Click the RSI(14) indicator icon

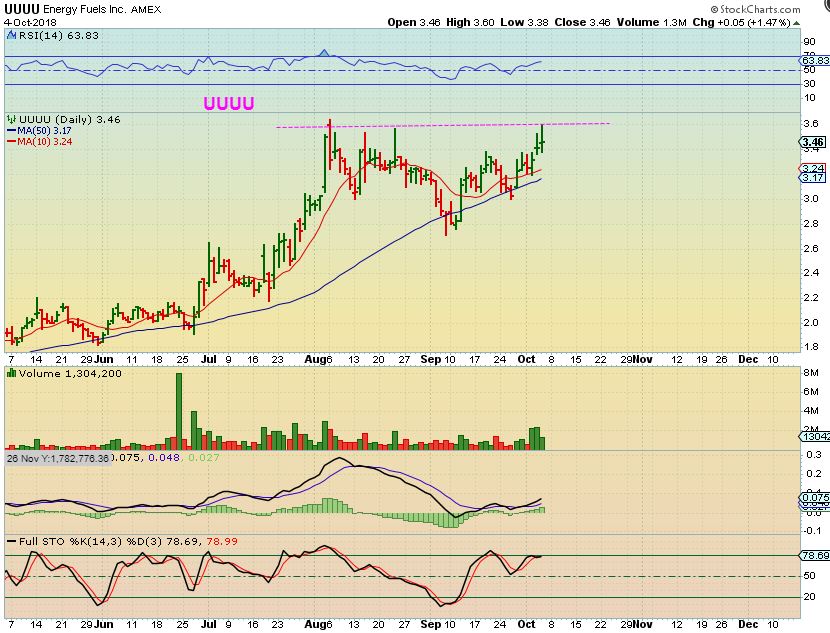pos(12,35)
